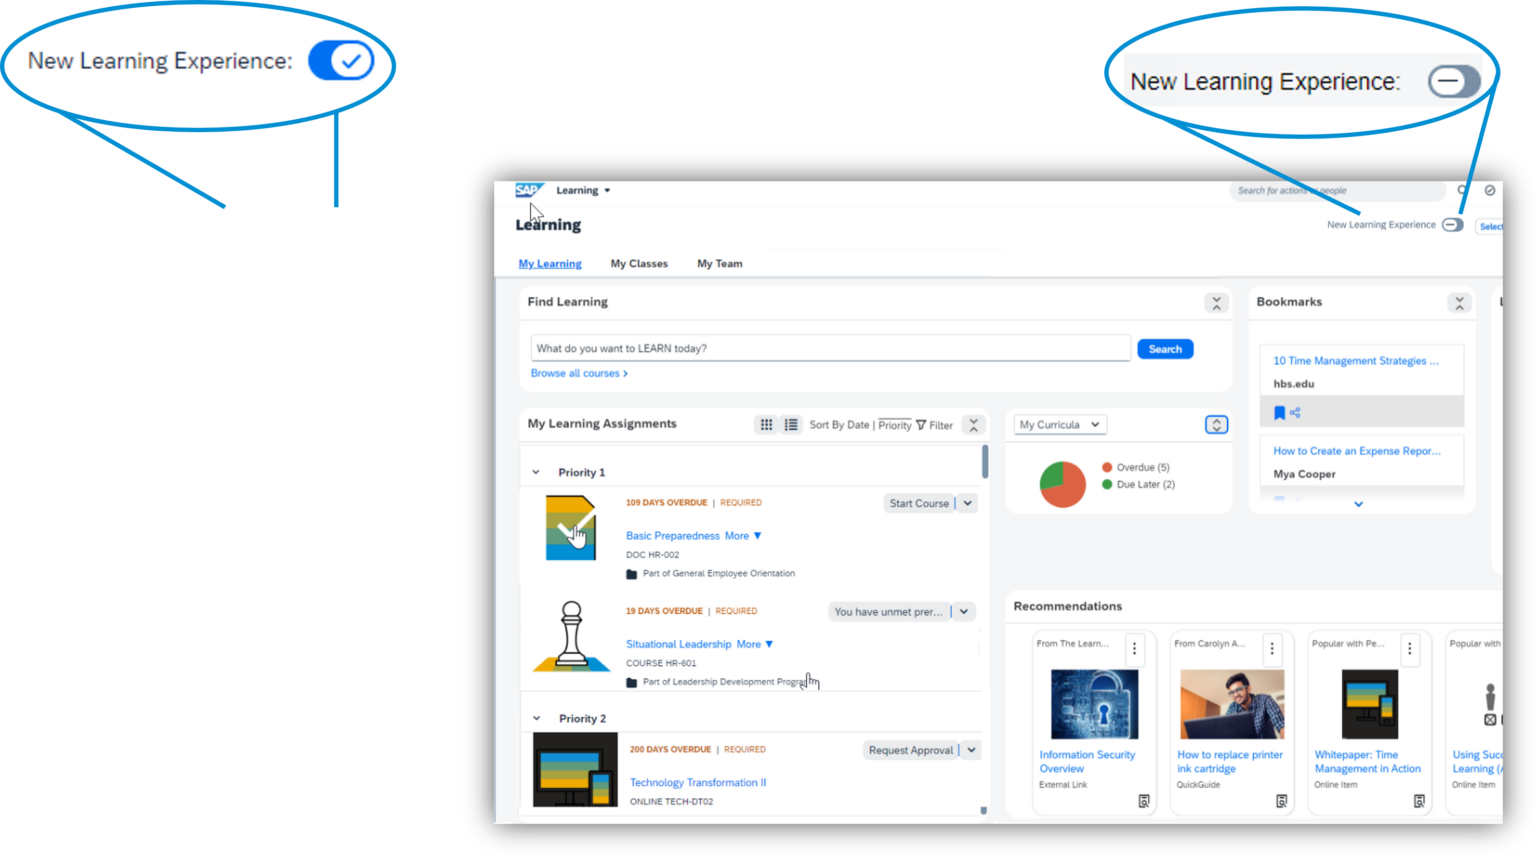Open the Filter funnel icon
The height and width of the screenshot is (857, 1536).
coord(921,424)
